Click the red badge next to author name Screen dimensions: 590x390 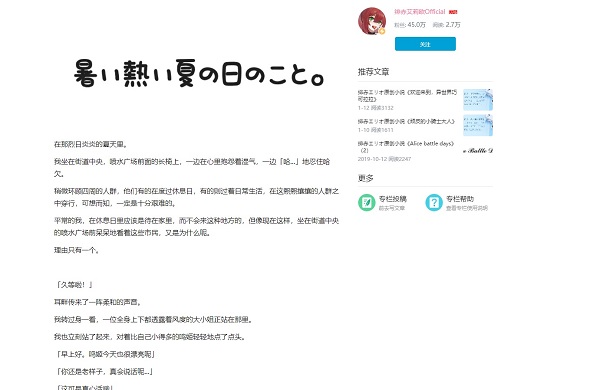[x=453, y=12]
